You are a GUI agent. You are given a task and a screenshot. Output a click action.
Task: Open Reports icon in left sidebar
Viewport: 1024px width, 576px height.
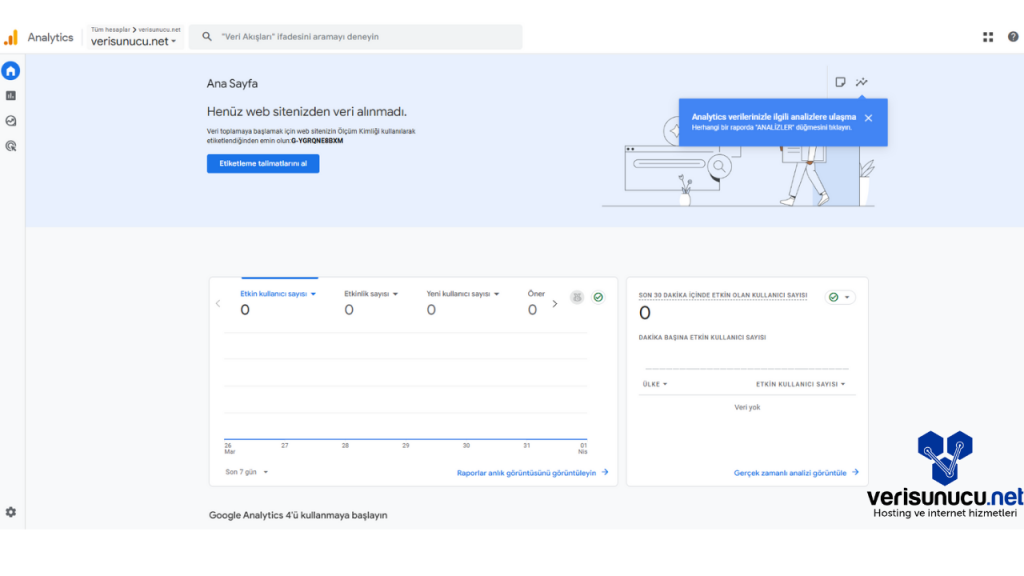(11, 96)
